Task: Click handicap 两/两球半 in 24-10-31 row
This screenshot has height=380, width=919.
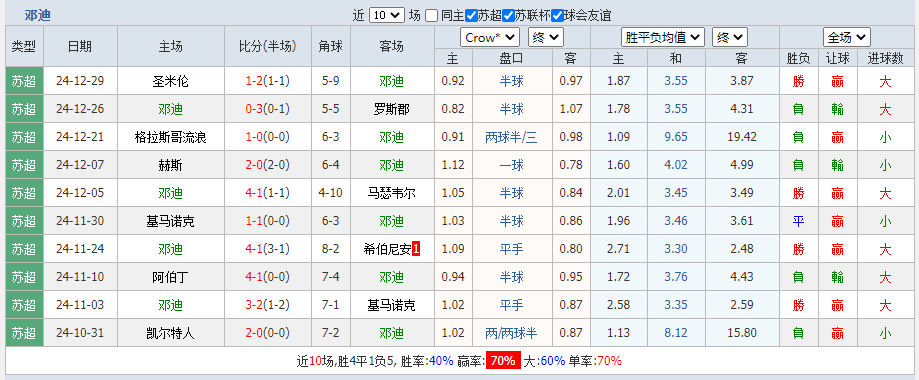Action: (x=512, y=333)
